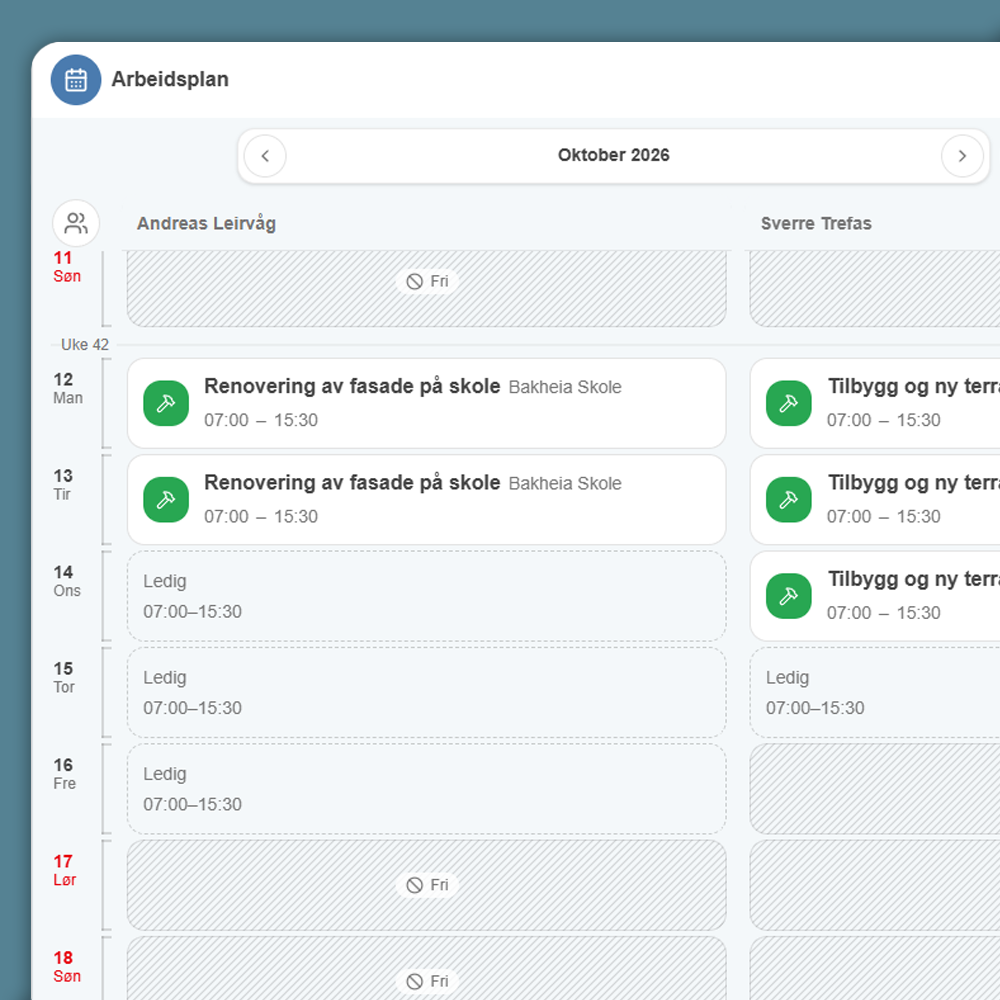
Task: Click hammer icon on Sverre's 14 Ons job
Action: point(789,596)
